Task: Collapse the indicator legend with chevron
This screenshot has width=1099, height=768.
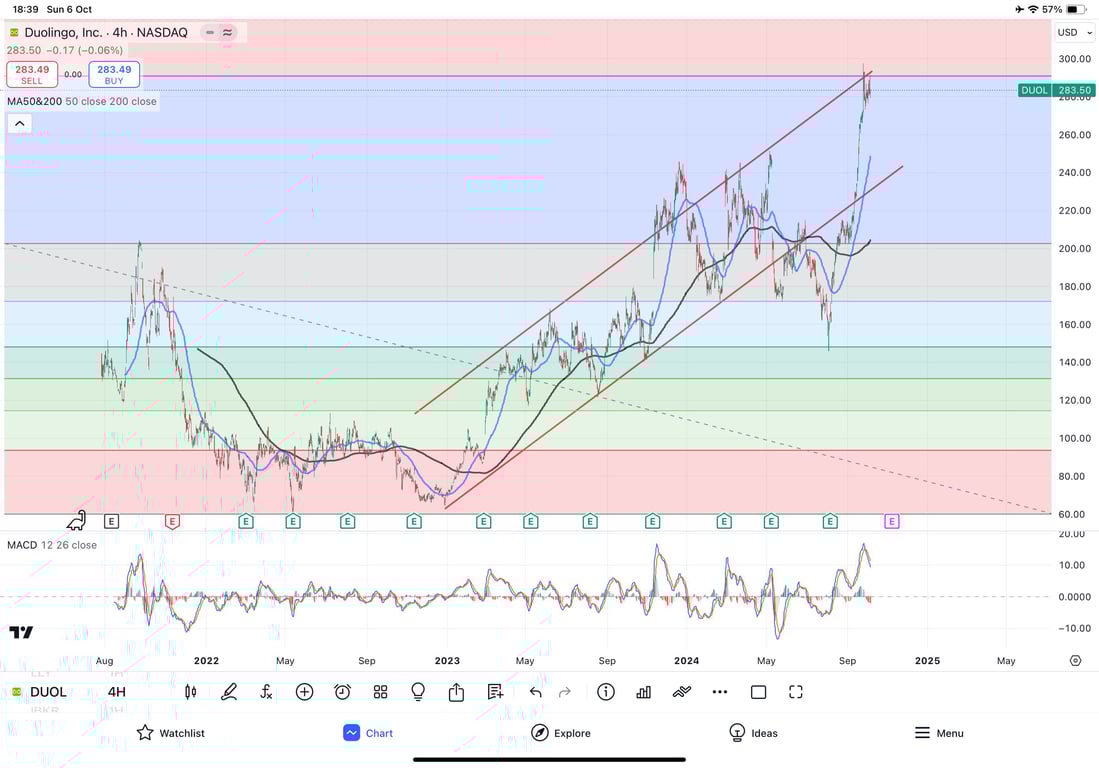Action: tap(20, 124)
